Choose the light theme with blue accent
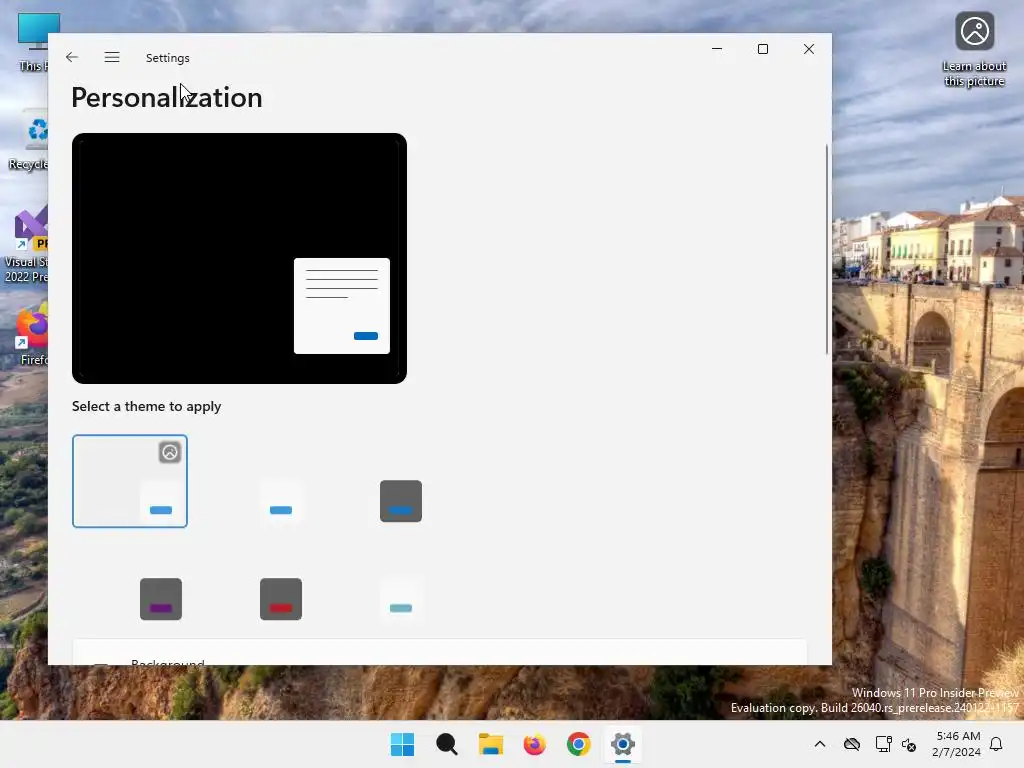Image resolution: width=1024 pixels, height=768 pixels. pos(250,481)
